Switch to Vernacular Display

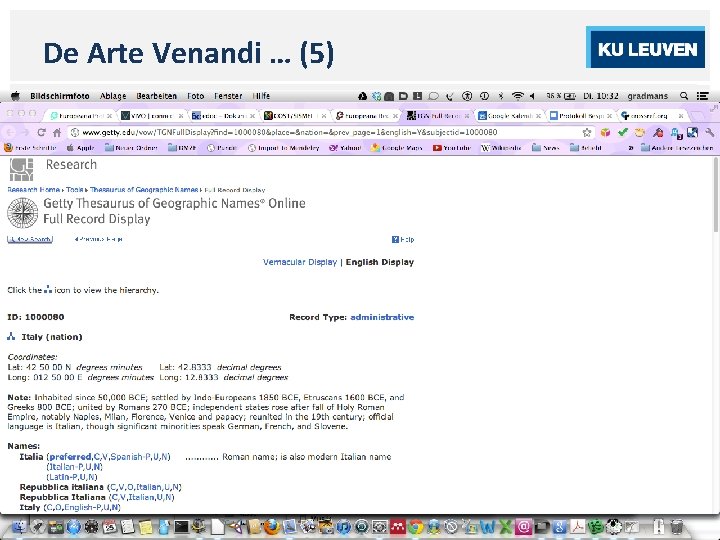click(300, 262)
